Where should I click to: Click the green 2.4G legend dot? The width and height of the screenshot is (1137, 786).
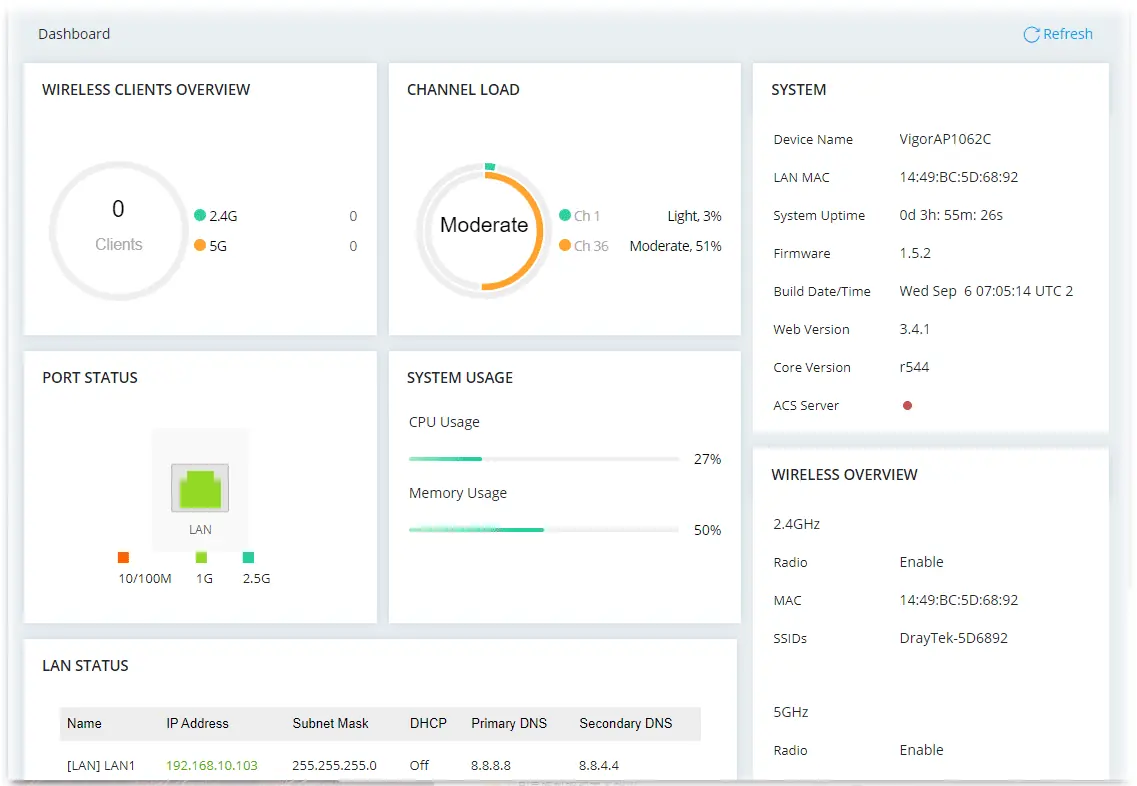coord(200,215)
